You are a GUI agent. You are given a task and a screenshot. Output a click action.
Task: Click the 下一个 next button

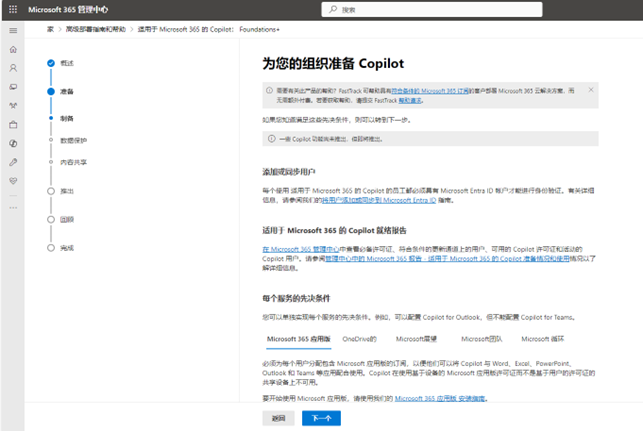(x=322, y=418)
